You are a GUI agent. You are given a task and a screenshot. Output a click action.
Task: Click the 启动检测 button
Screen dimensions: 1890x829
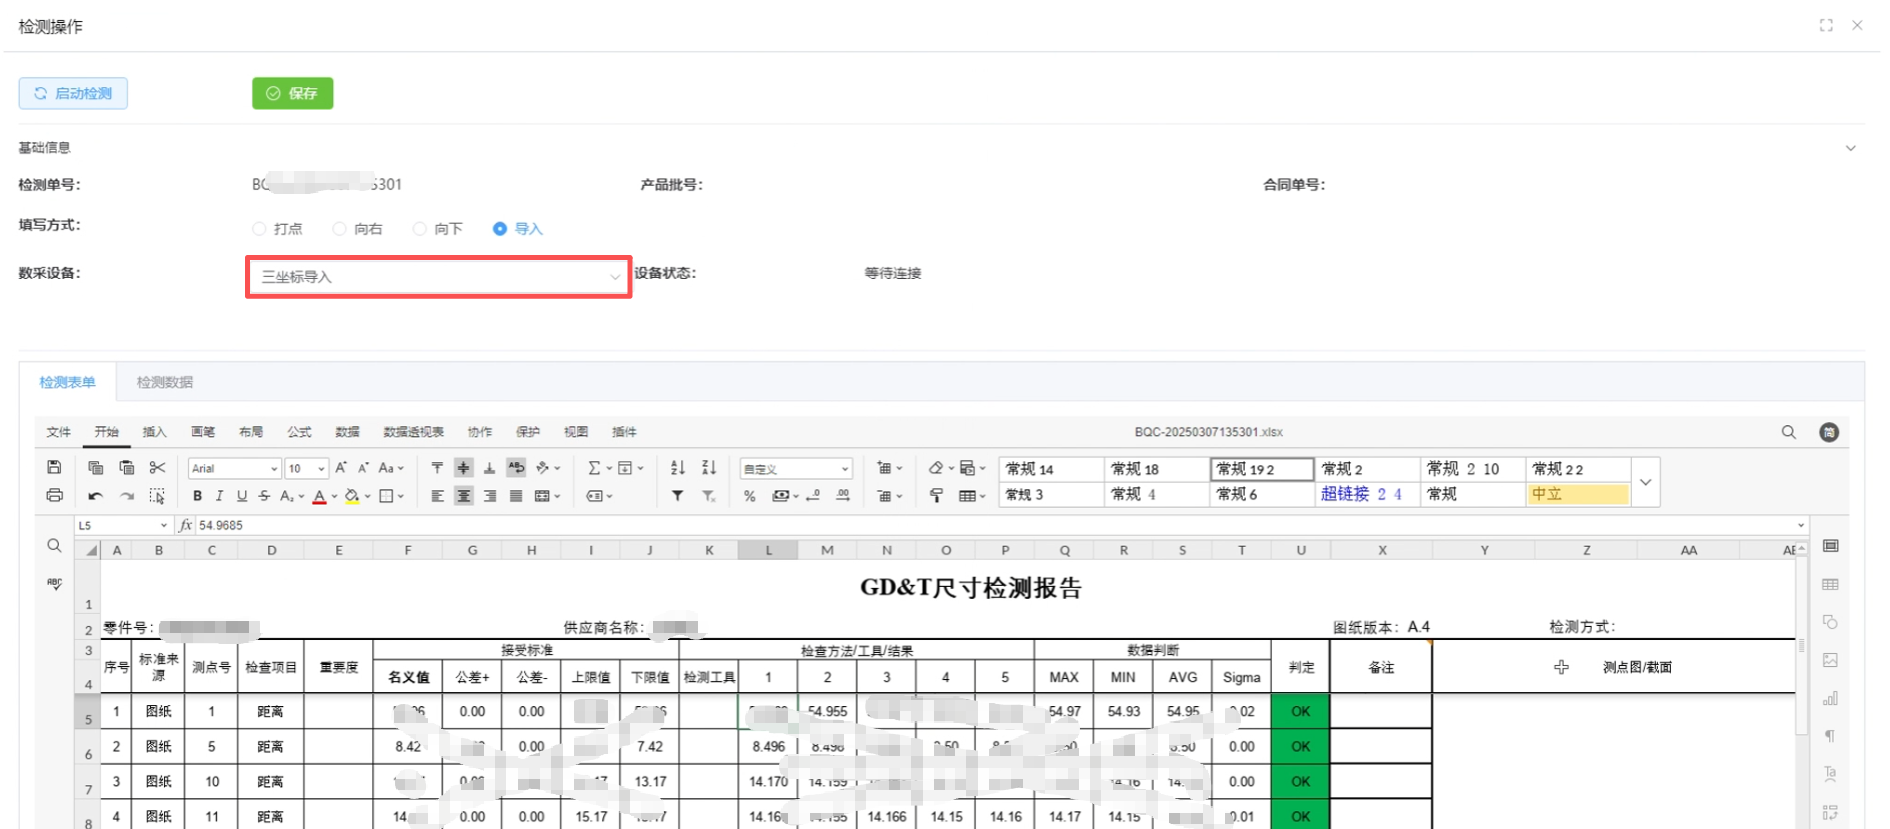73,93
